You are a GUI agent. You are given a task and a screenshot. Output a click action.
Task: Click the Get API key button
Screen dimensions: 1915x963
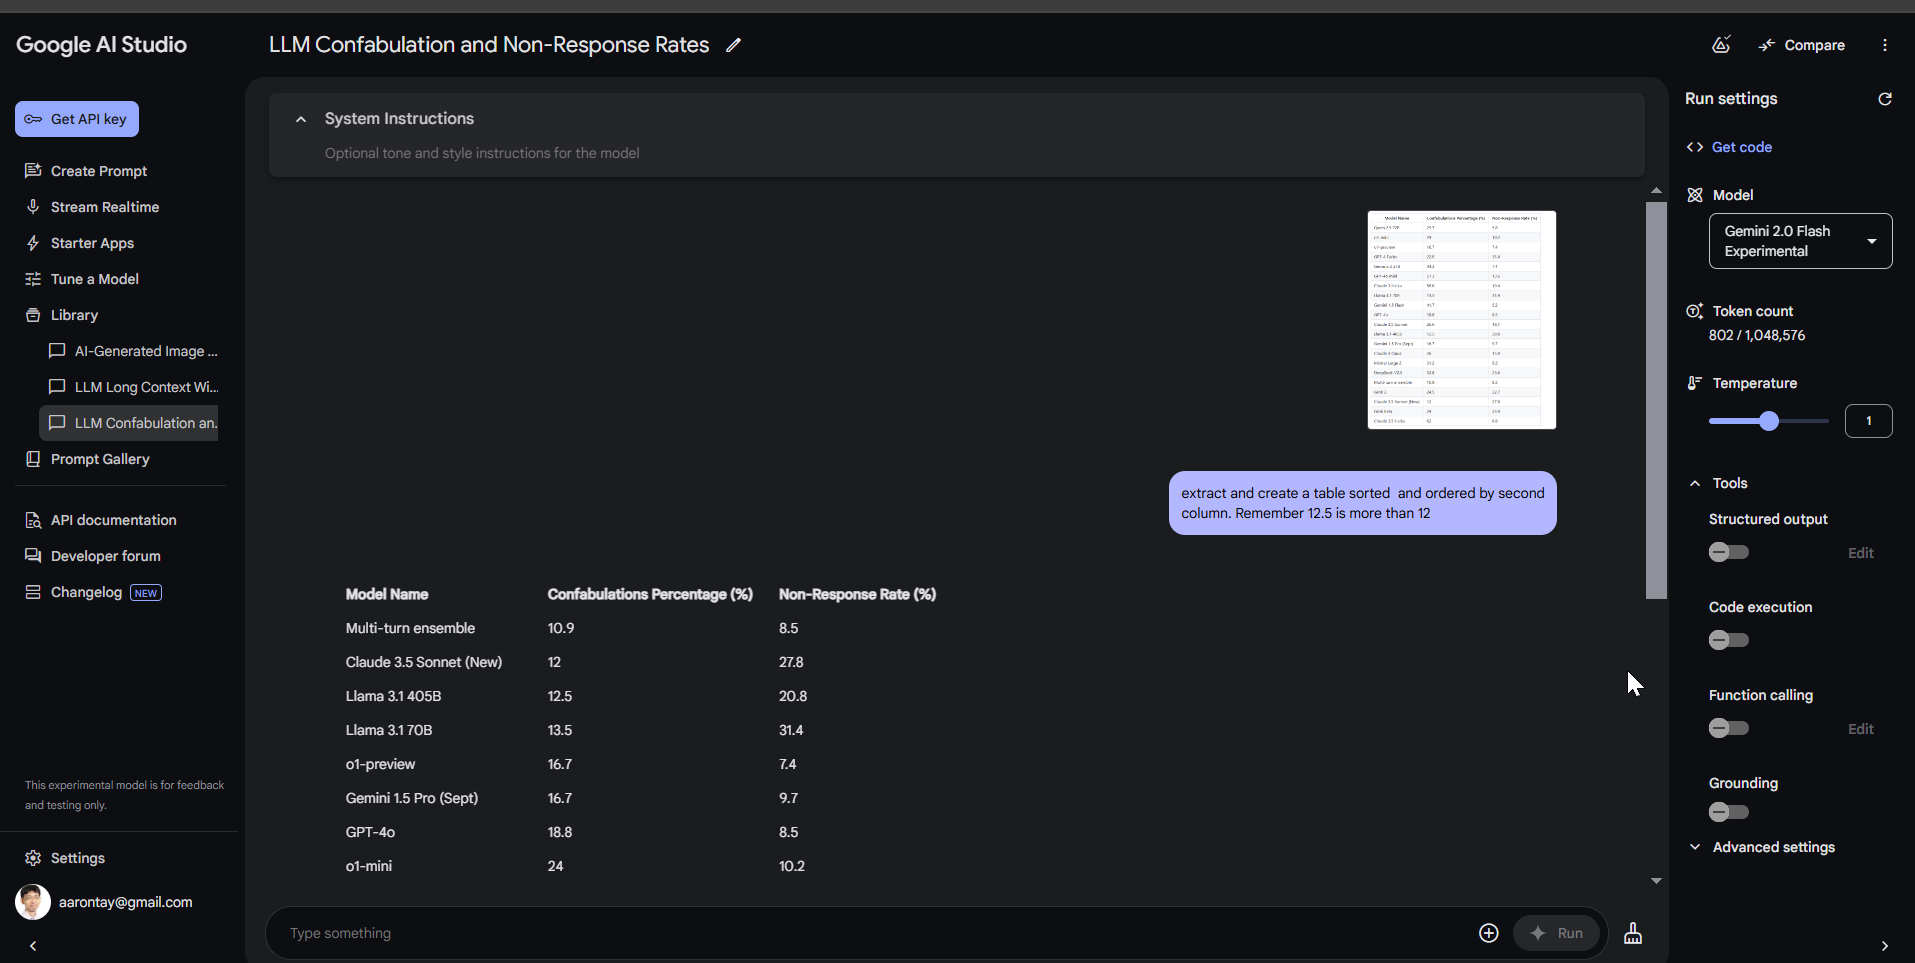pos(77,119)
